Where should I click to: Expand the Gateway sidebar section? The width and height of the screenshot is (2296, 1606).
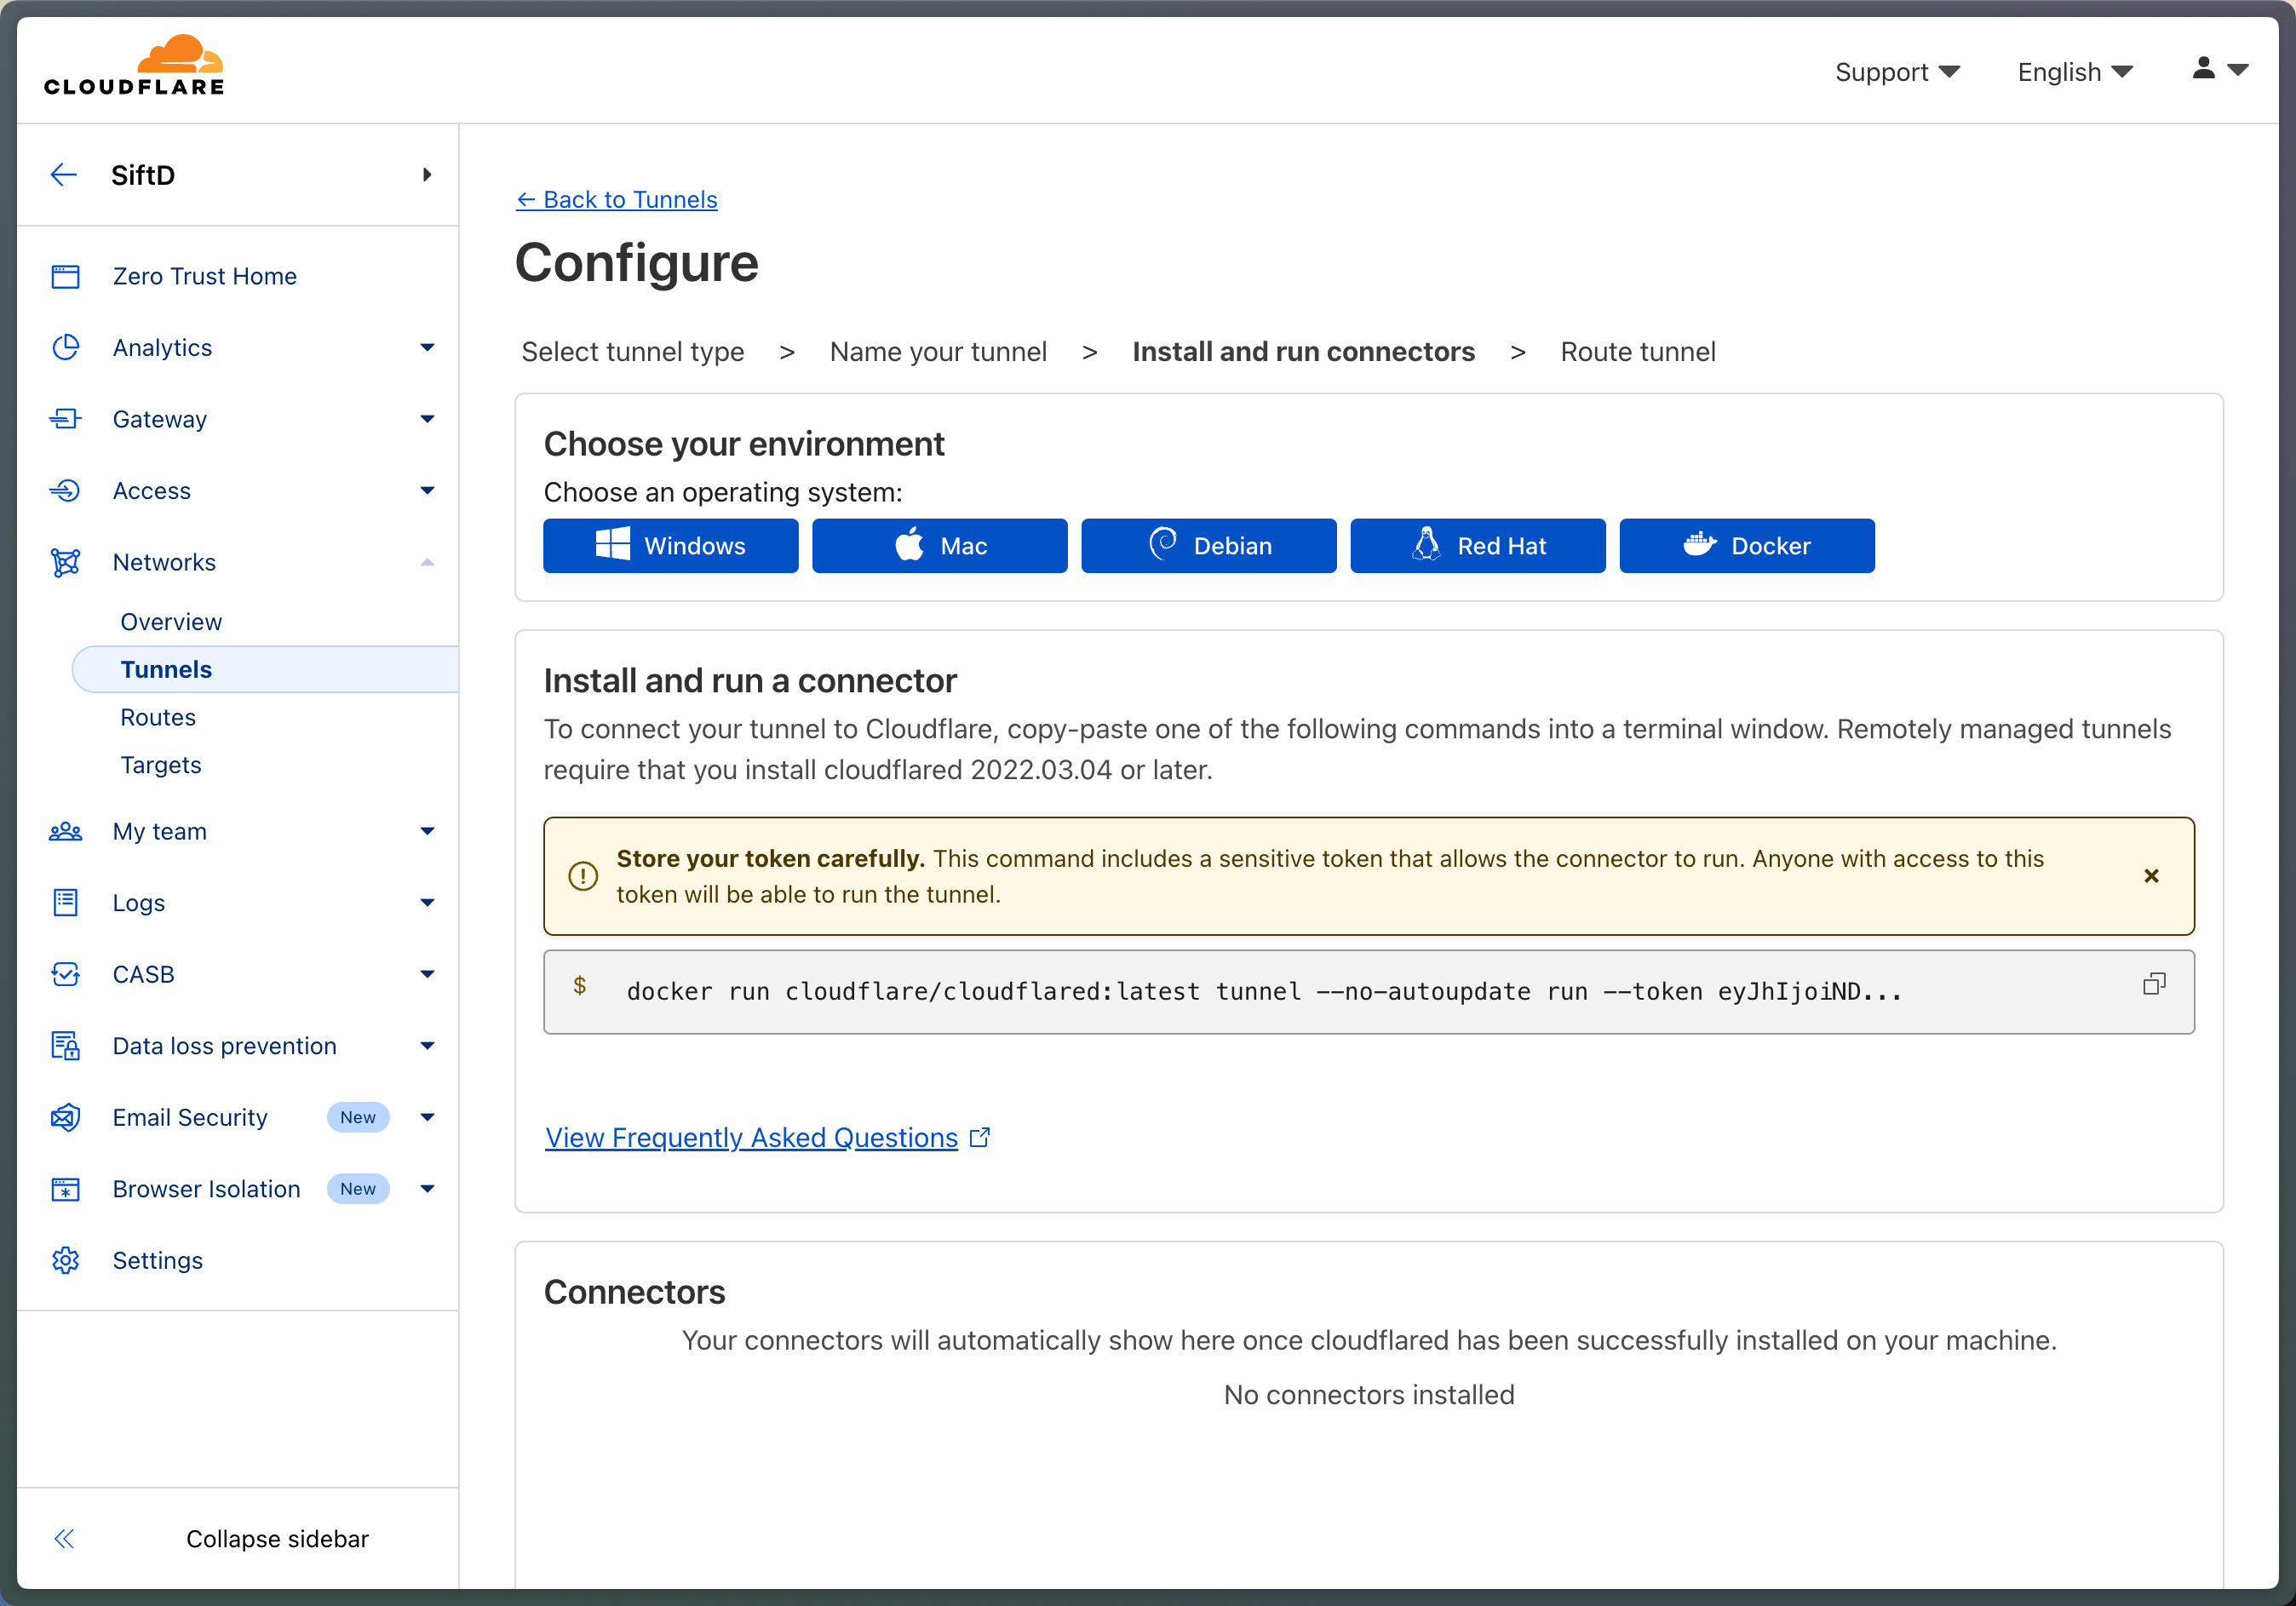coord(427,419)
